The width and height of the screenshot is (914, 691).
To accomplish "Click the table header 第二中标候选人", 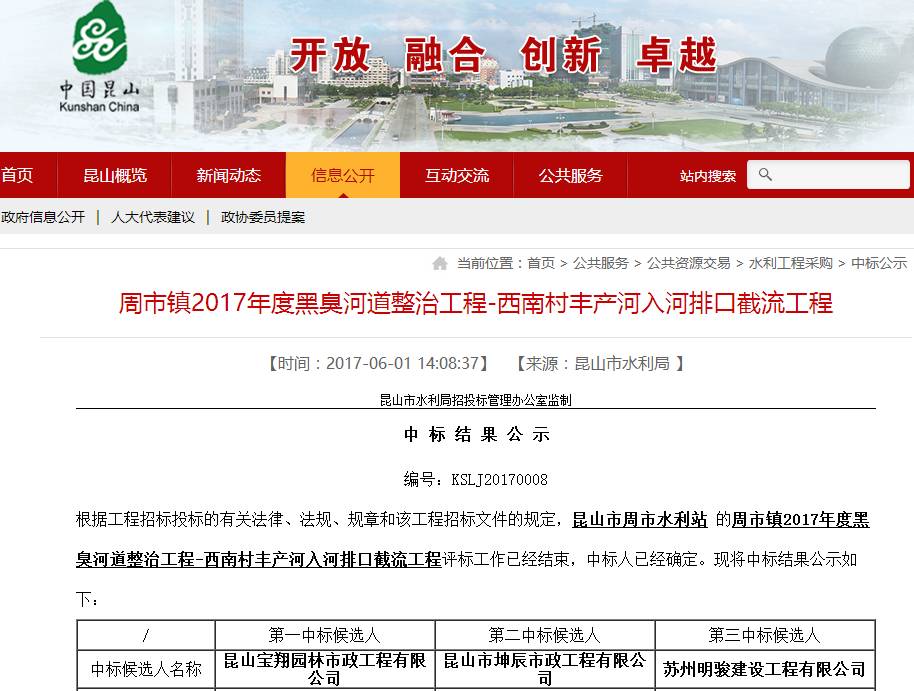I will [544, 635].
